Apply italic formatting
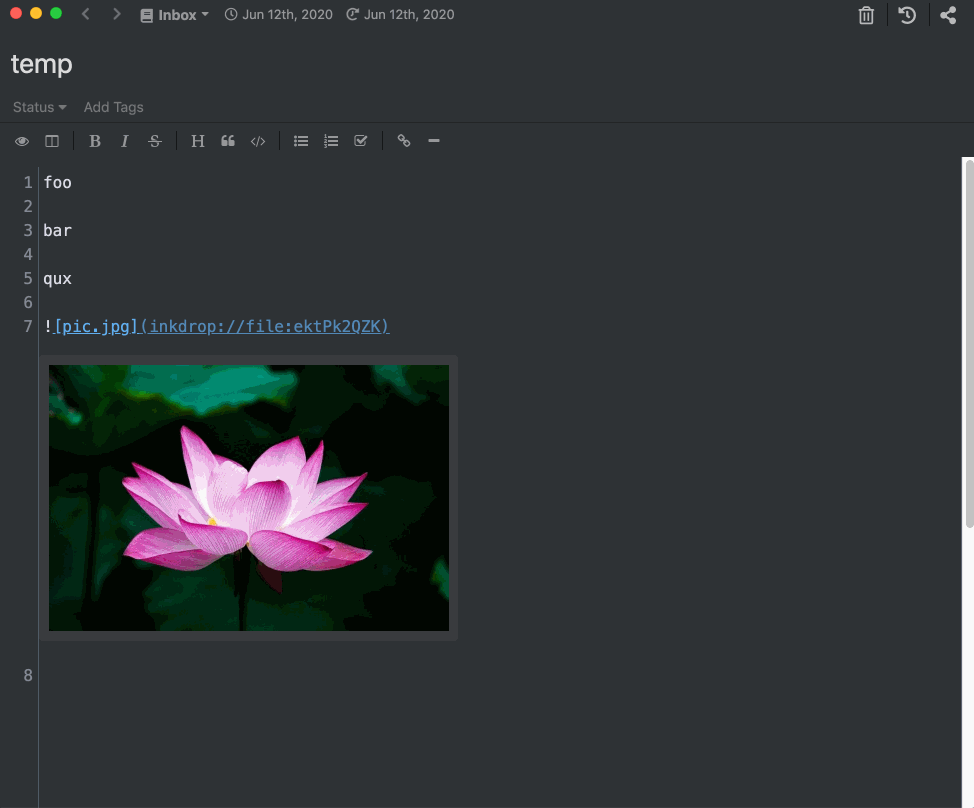This screenshot has width=974, height=808. (125, 142)
